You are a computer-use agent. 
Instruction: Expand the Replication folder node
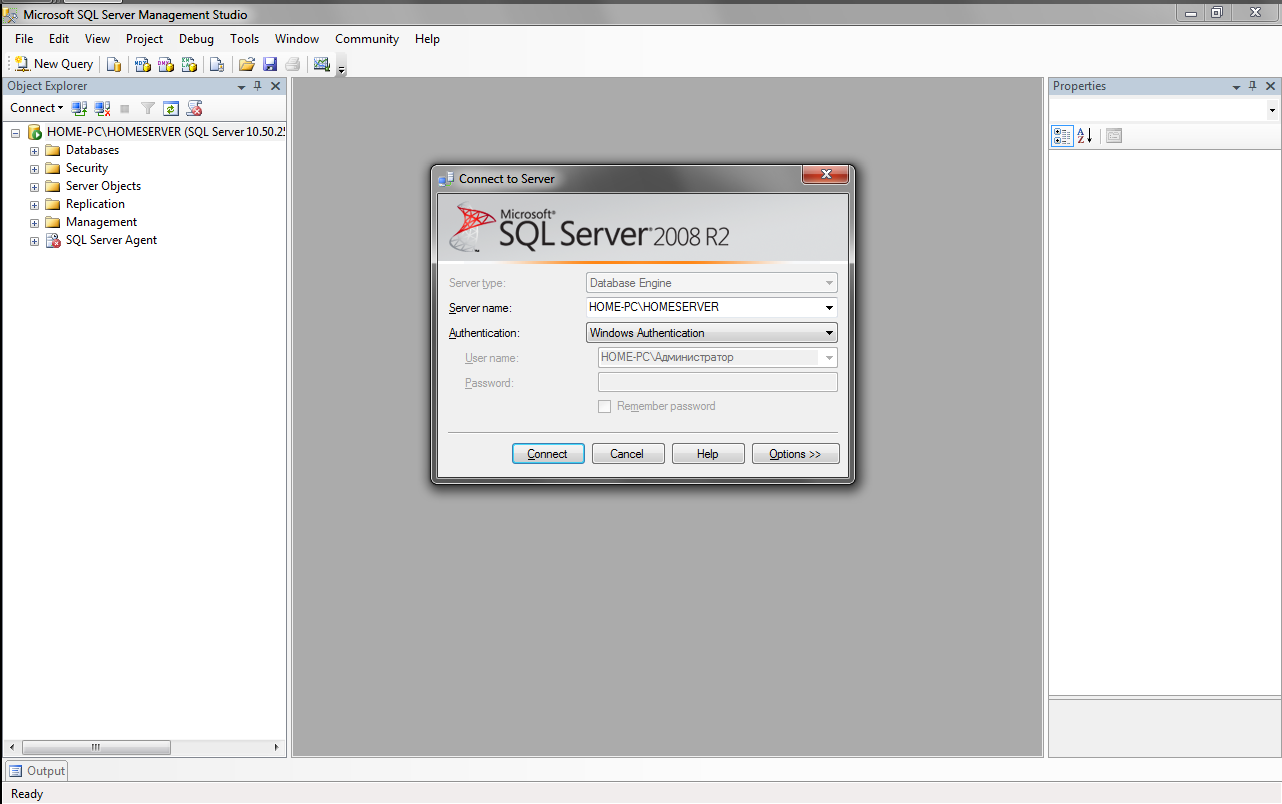(x=34, y=205)
